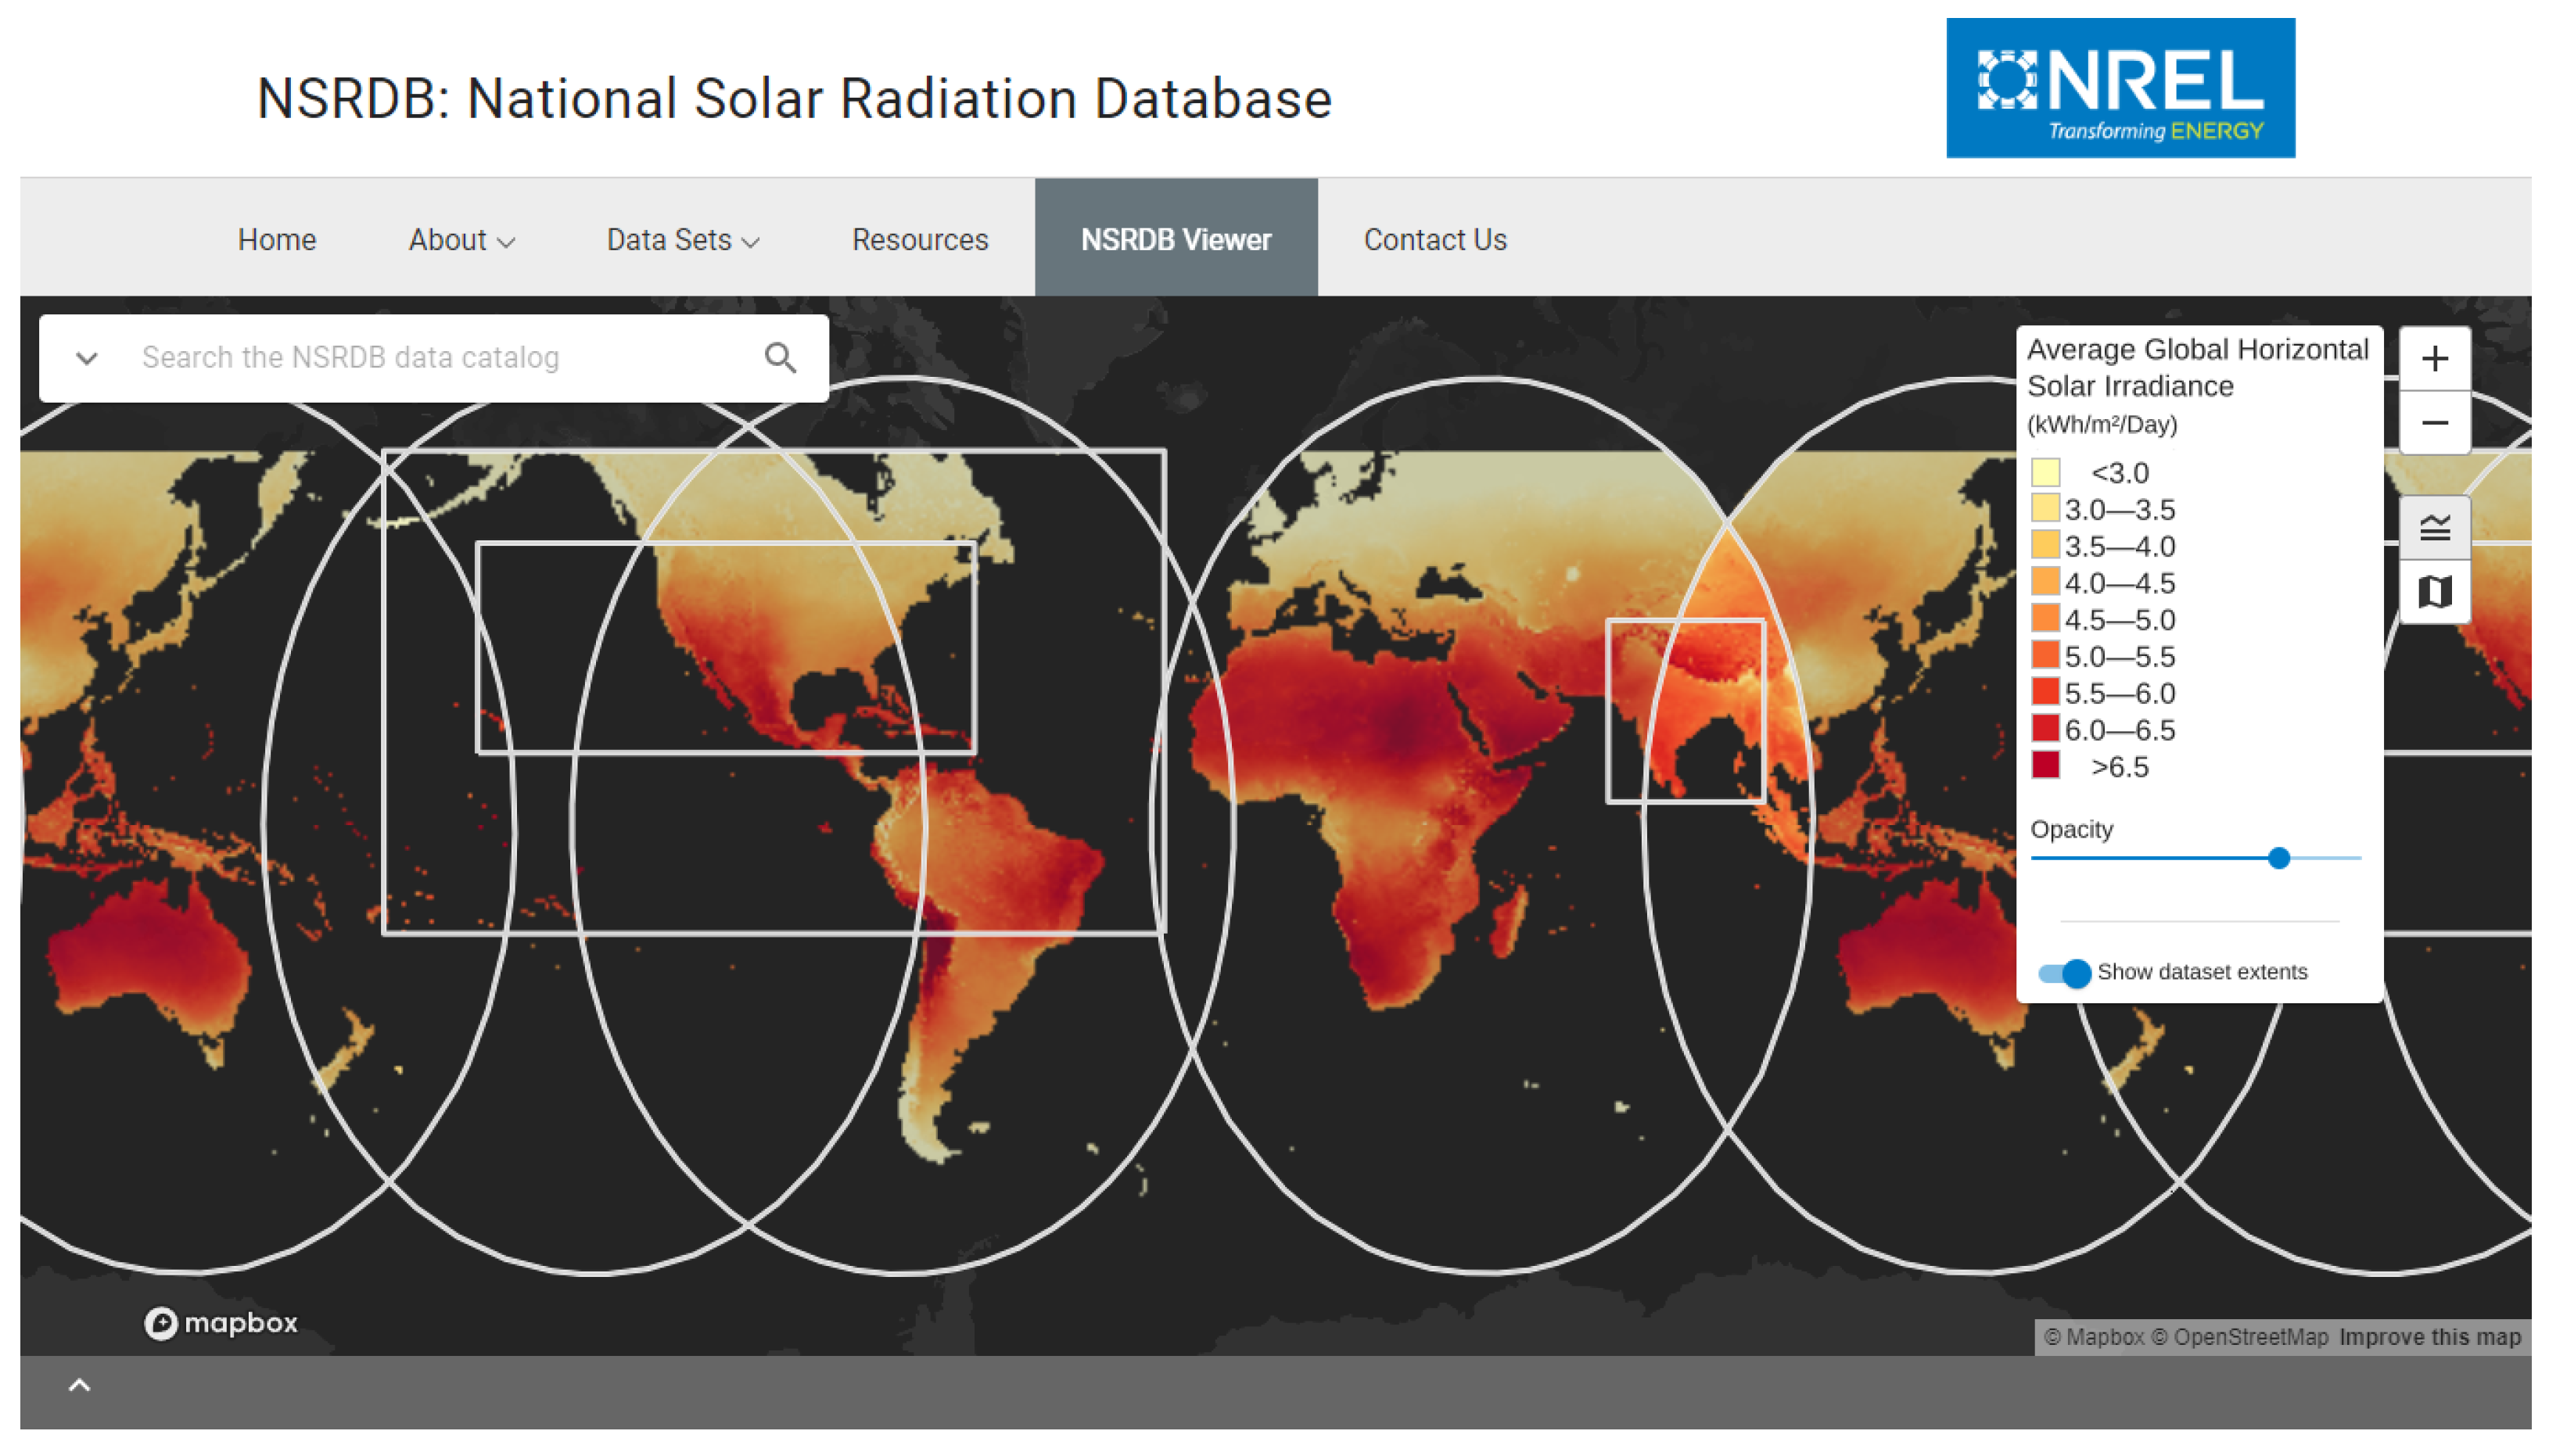
Task: Expand the search catalog chevron dropdown
Action: 87,357
